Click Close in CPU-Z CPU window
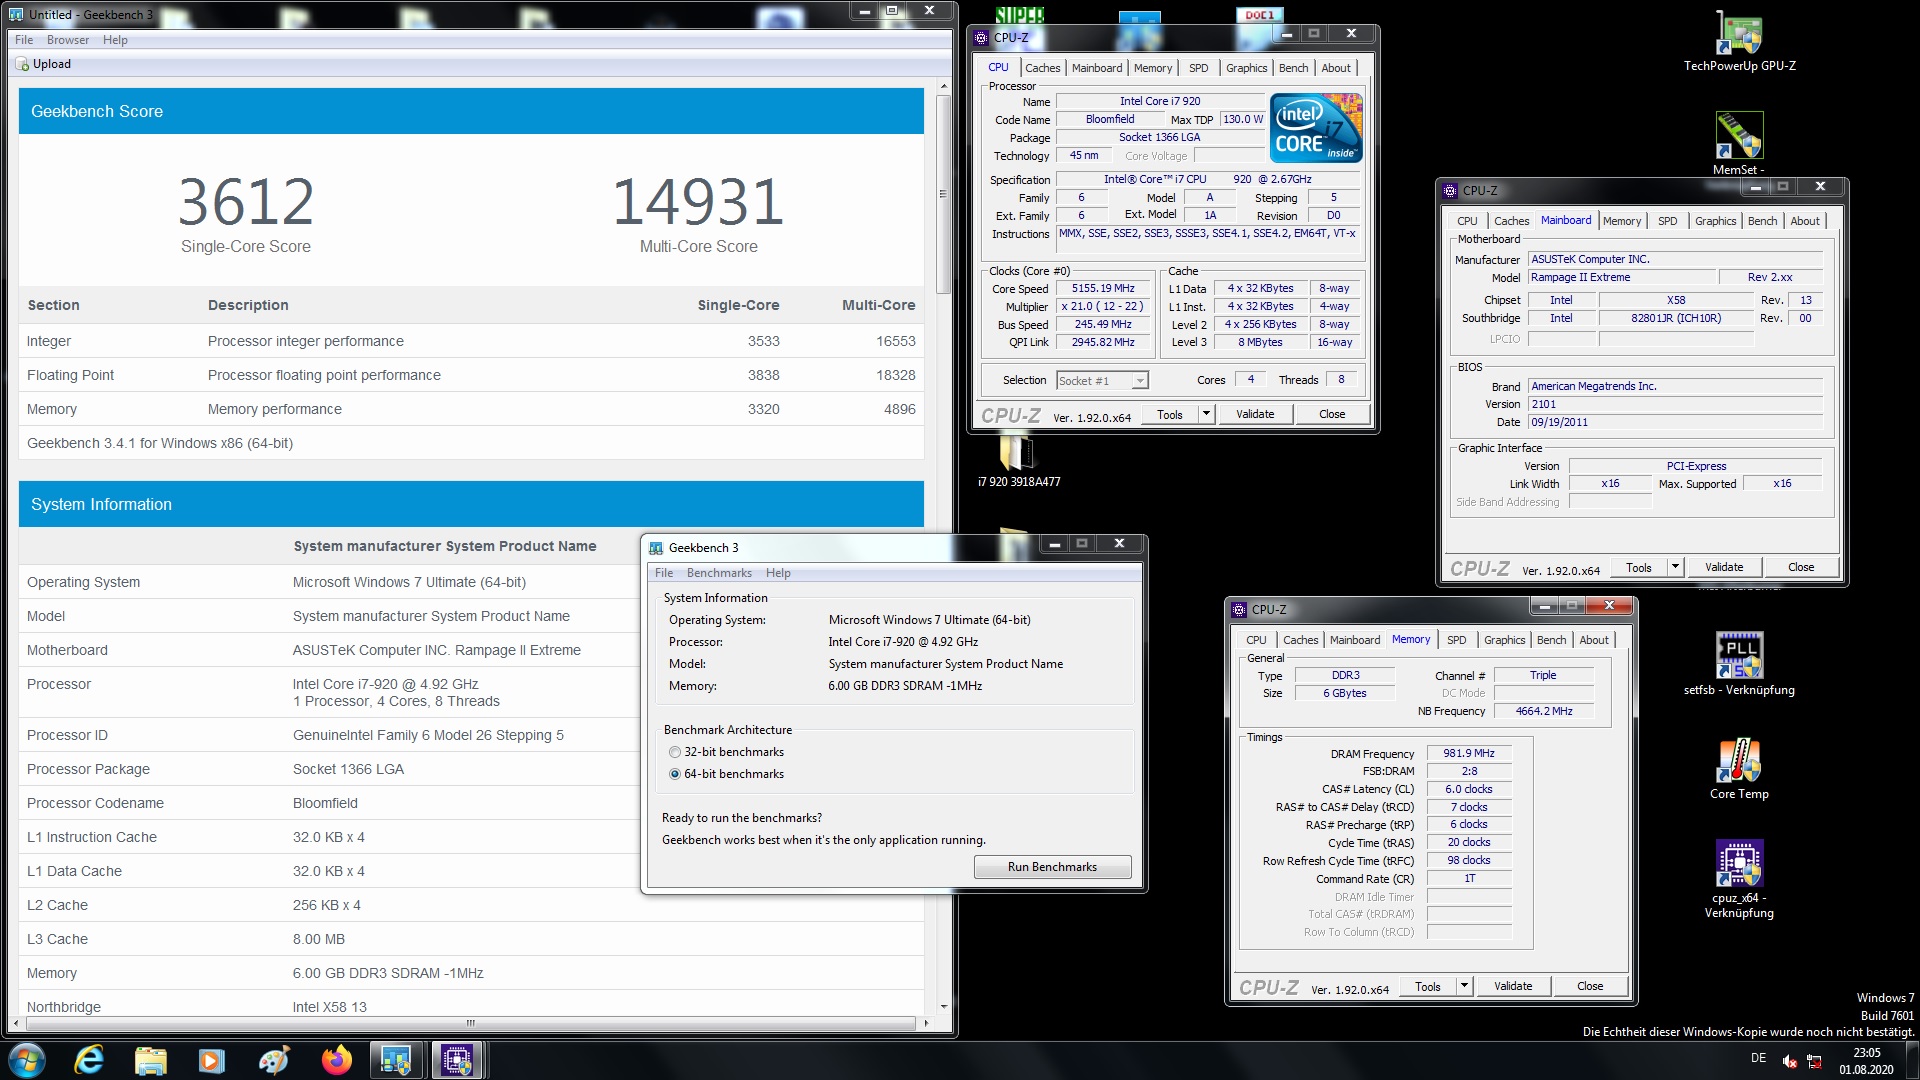 click(x=1332, y=414)
